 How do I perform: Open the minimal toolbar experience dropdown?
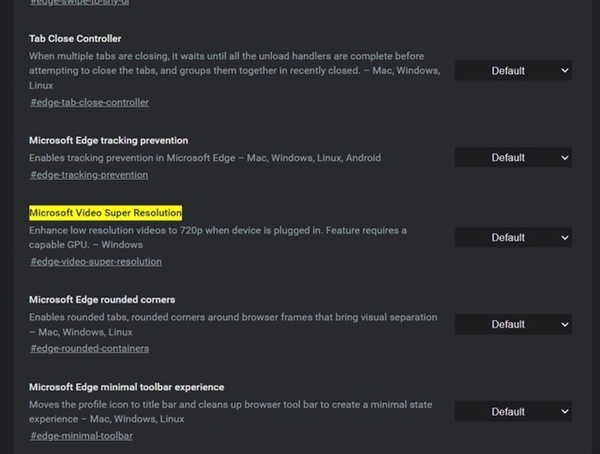(514, 412)
